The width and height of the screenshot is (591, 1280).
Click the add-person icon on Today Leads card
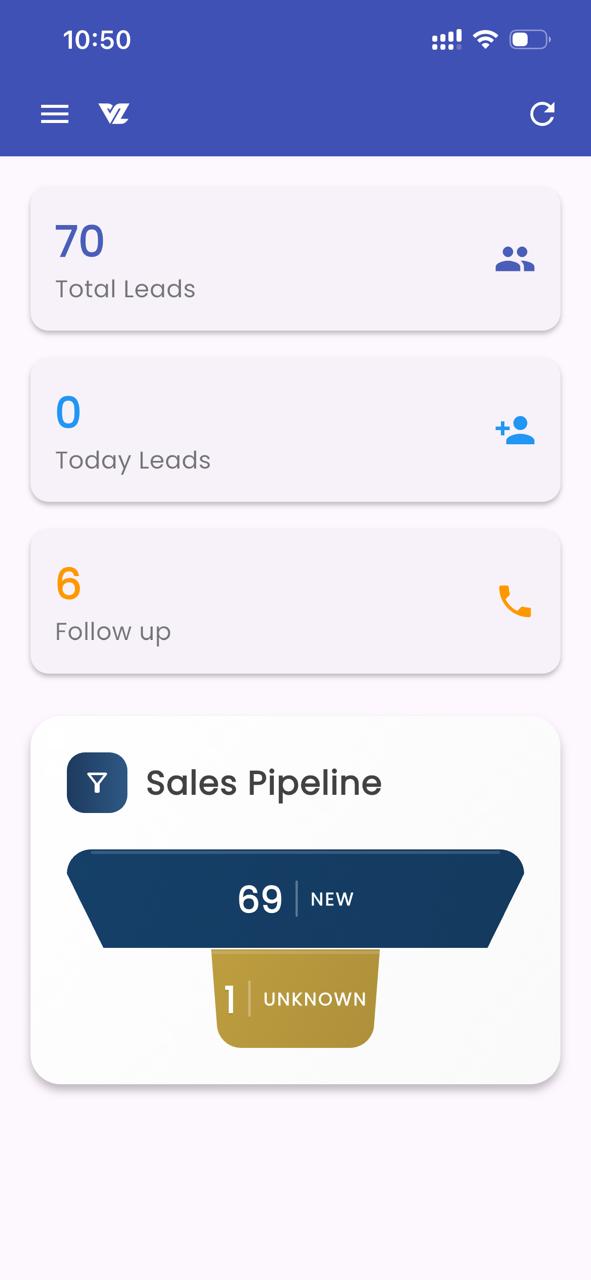coord(515,429)
